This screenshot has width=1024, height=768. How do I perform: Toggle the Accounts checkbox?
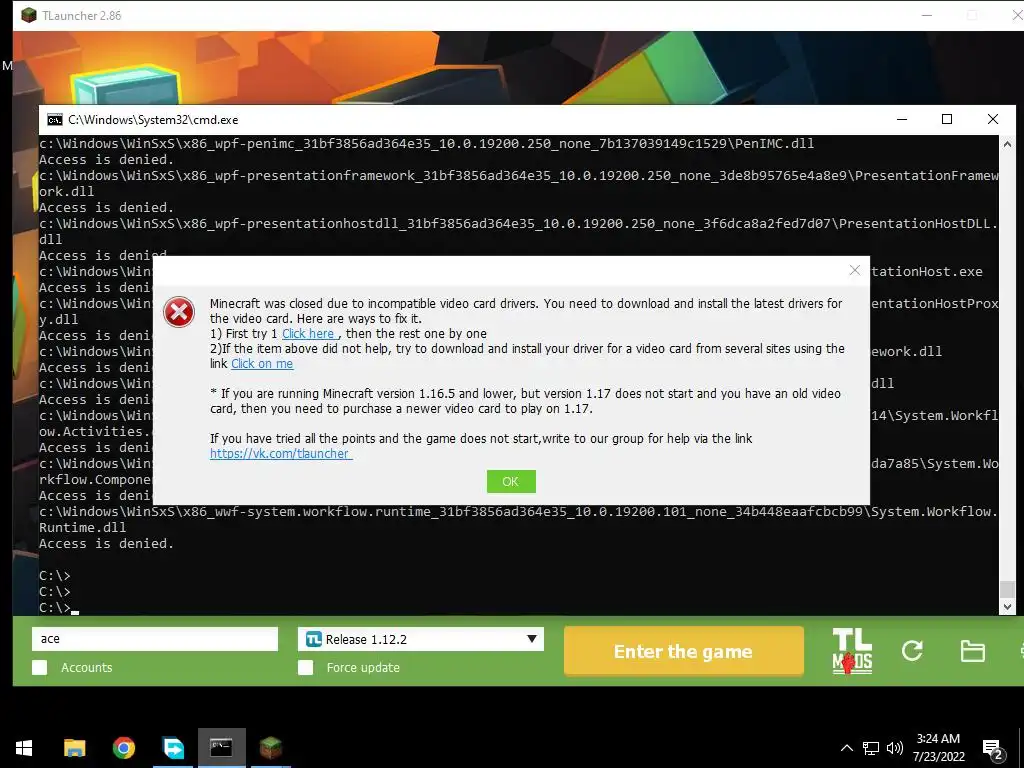40,667
